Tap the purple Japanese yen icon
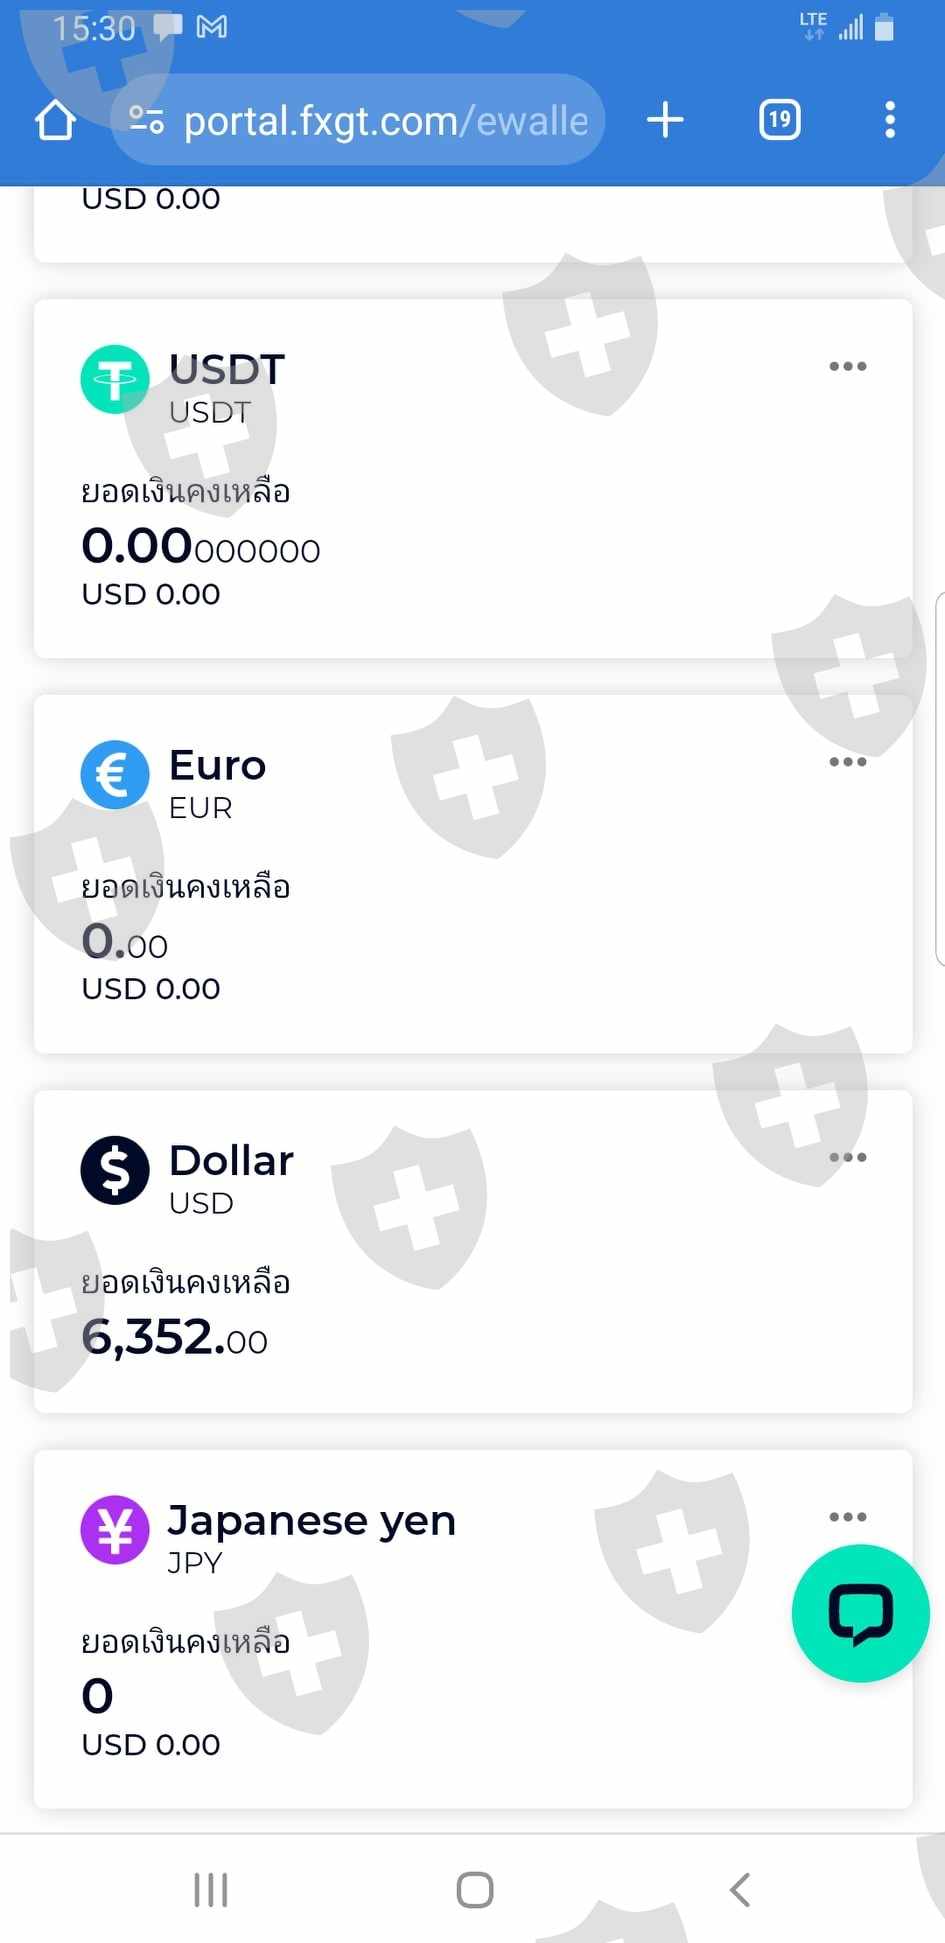This screenshot has height=1943, width=945. coord(115,1529)
